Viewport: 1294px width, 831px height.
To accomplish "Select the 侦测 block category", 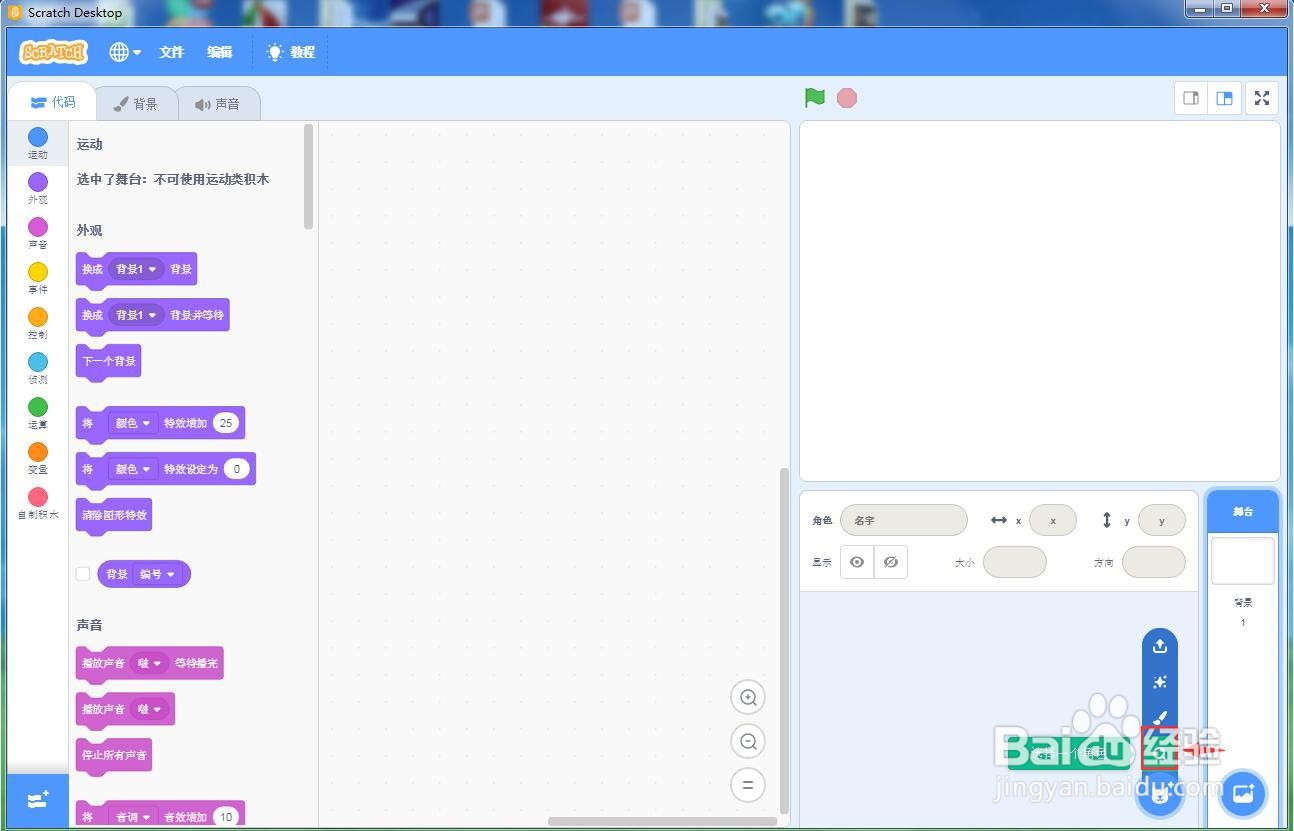I will (37, 369).
